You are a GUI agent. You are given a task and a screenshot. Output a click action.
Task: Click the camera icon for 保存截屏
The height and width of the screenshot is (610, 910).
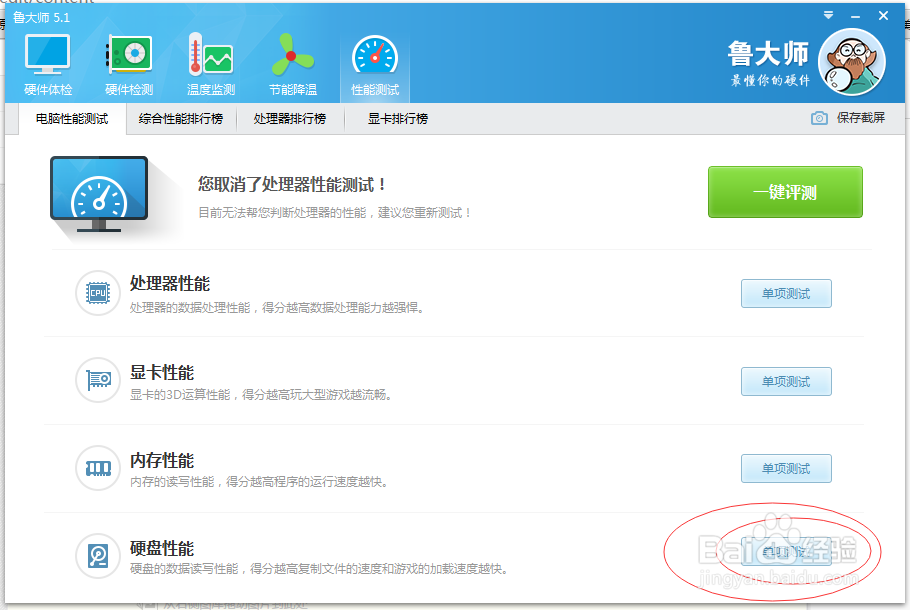[819, 118]
